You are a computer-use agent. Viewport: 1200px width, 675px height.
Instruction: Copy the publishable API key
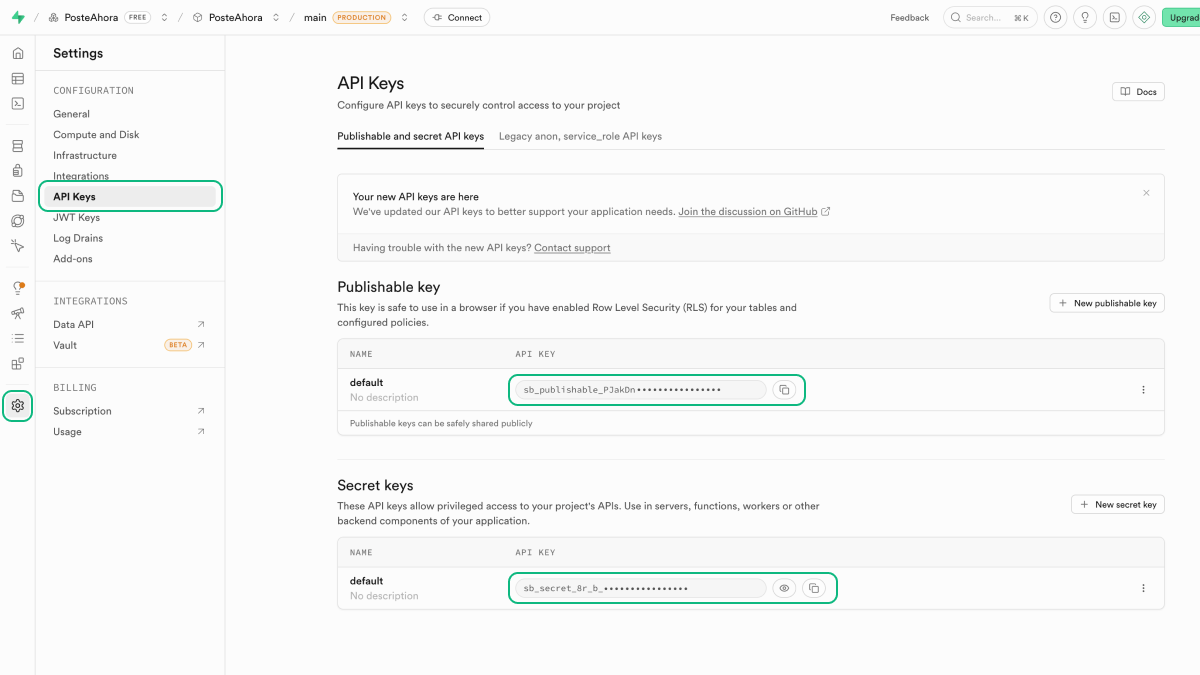[x=784, y=389]
